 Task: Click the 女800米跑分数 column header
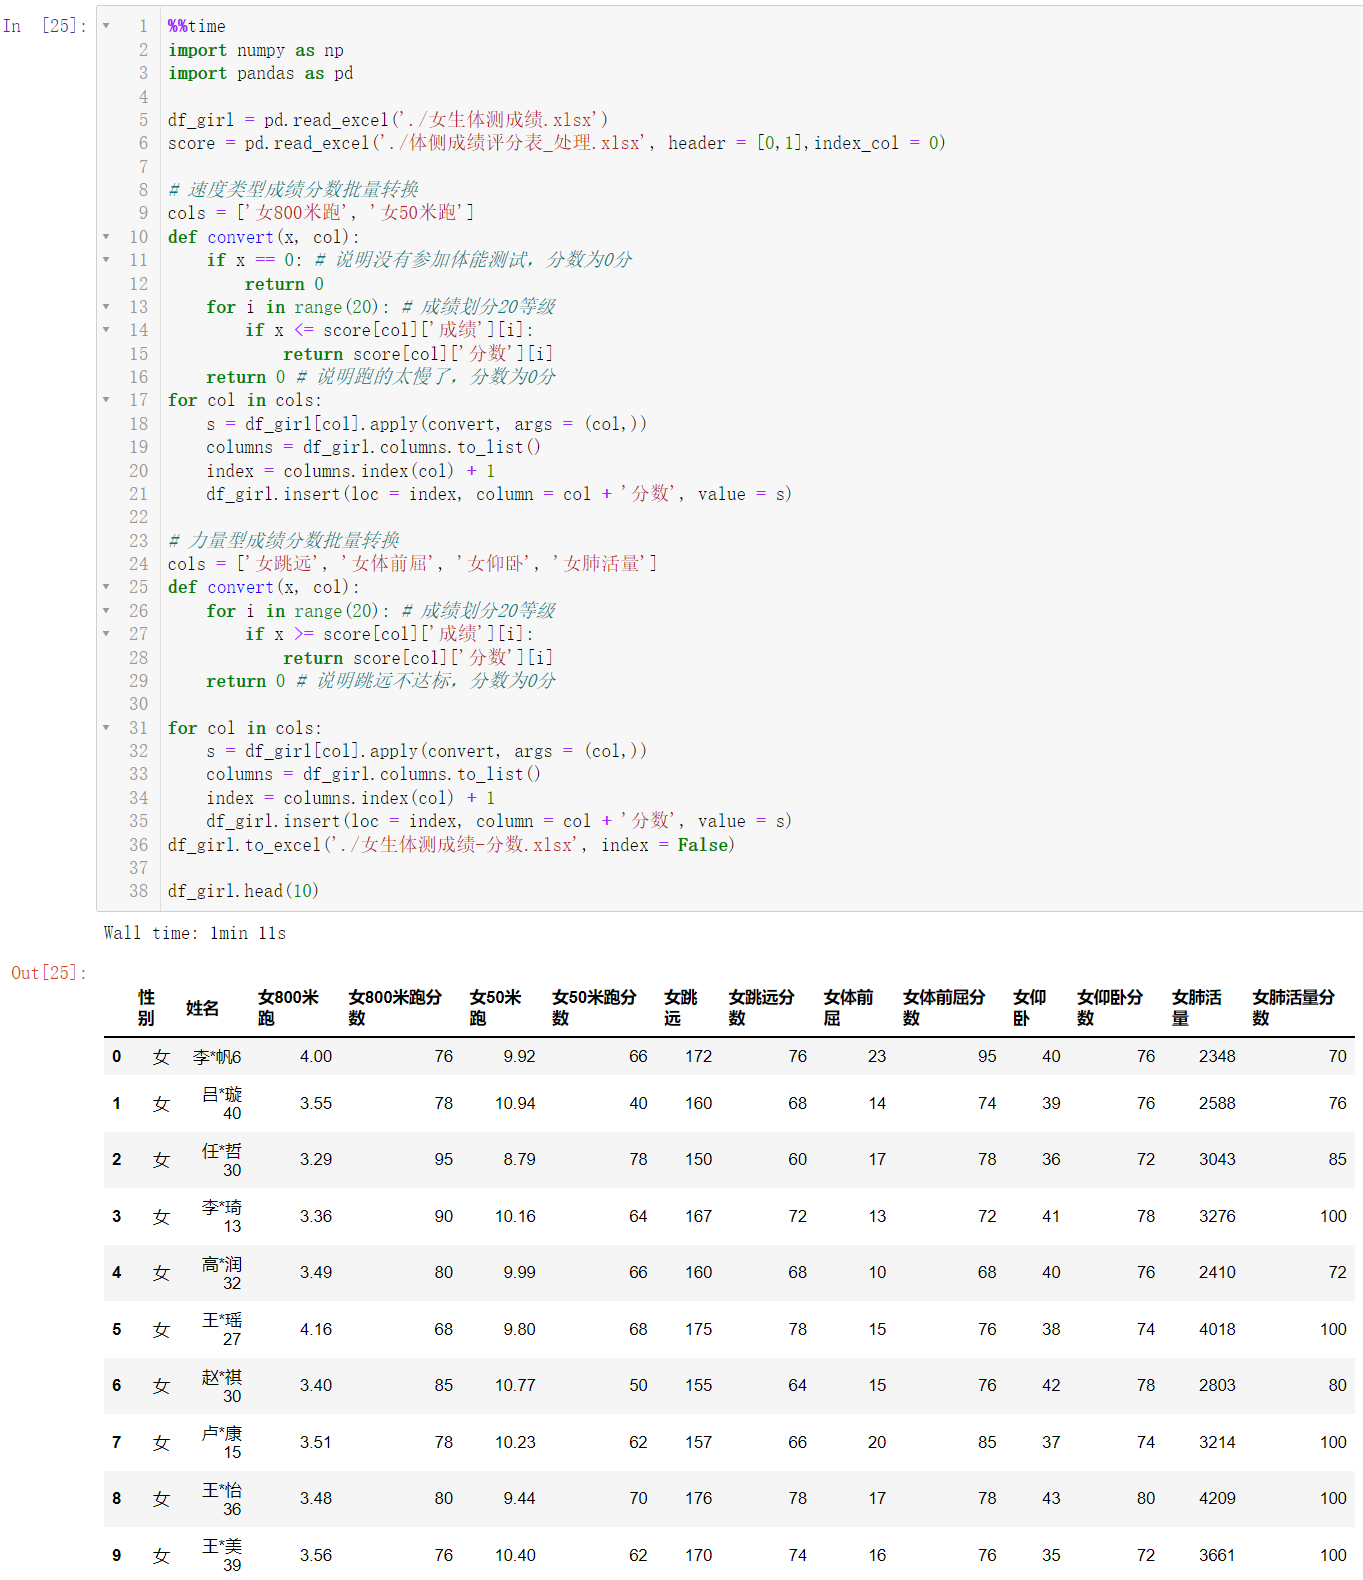tap(395, 1008)
